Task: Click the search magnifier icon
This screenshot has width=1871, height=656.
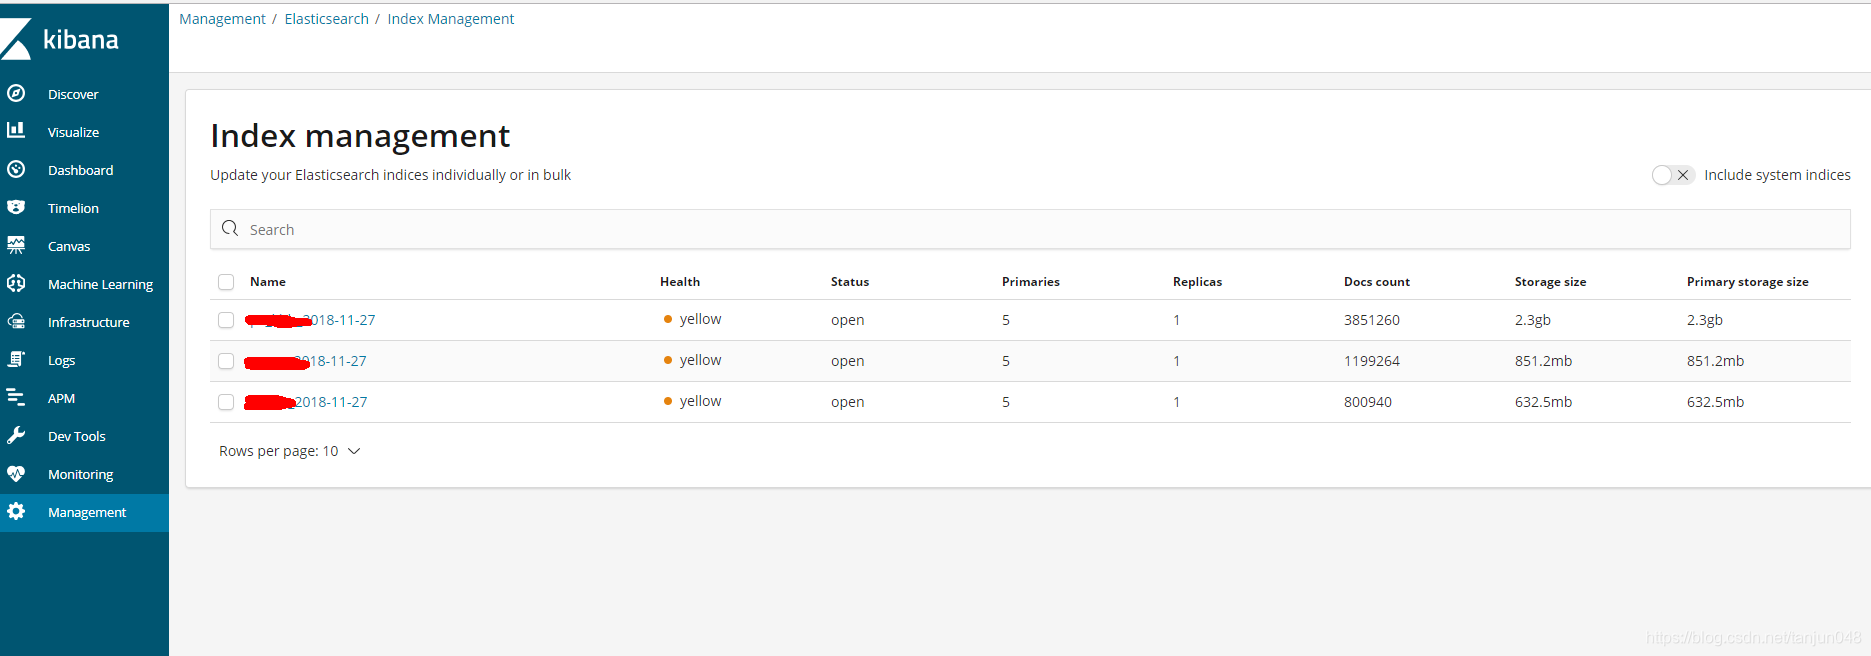Action: click(x=230, y=229)
